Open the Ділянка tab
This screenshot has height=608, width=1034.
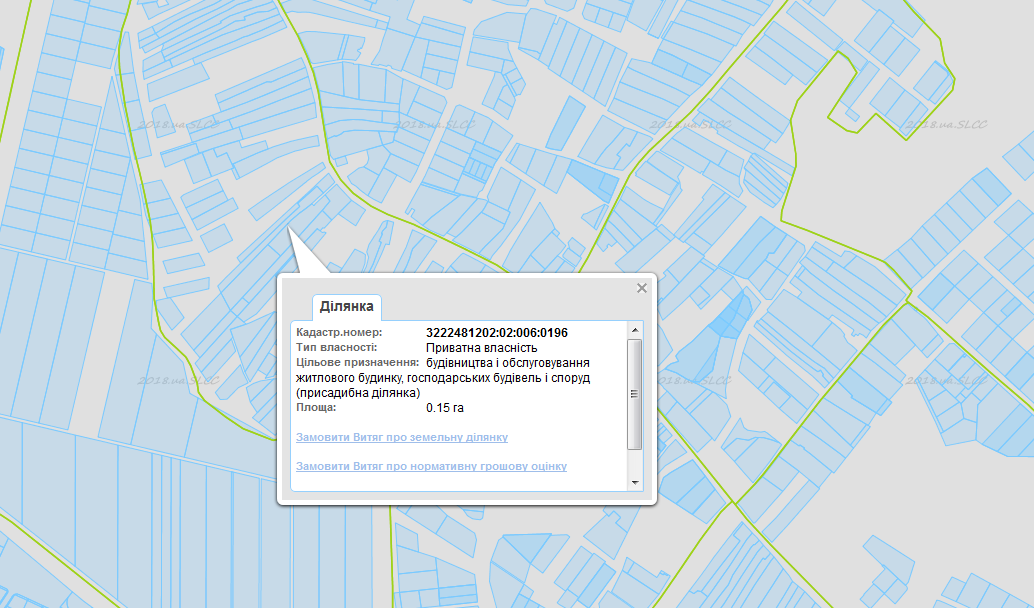coord(346,307)
